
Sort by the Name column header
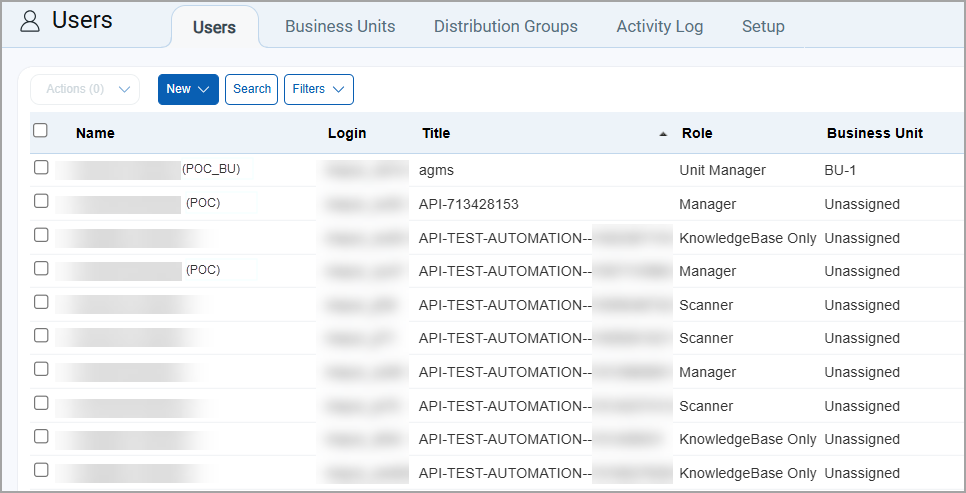95,133
